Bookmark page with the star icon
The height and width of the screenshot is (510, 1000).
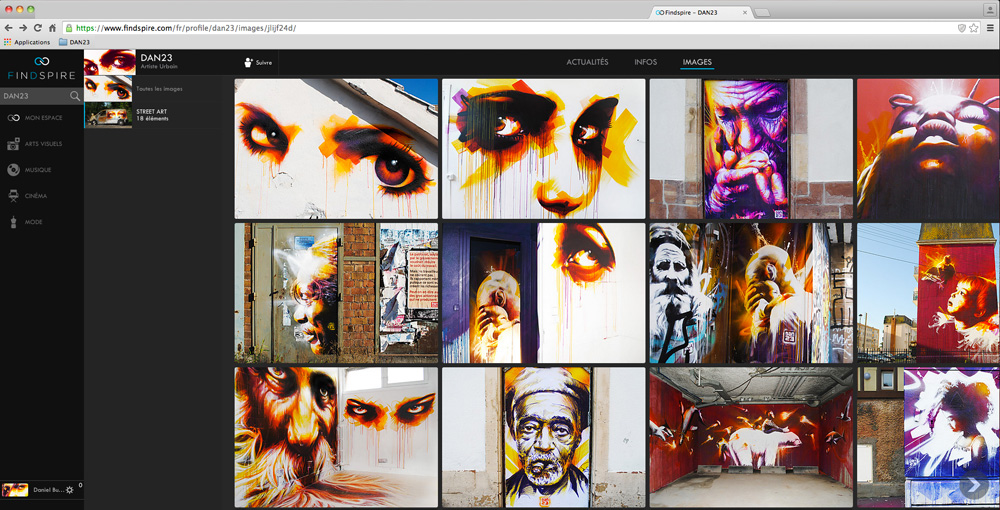click(x=974, y=28)
